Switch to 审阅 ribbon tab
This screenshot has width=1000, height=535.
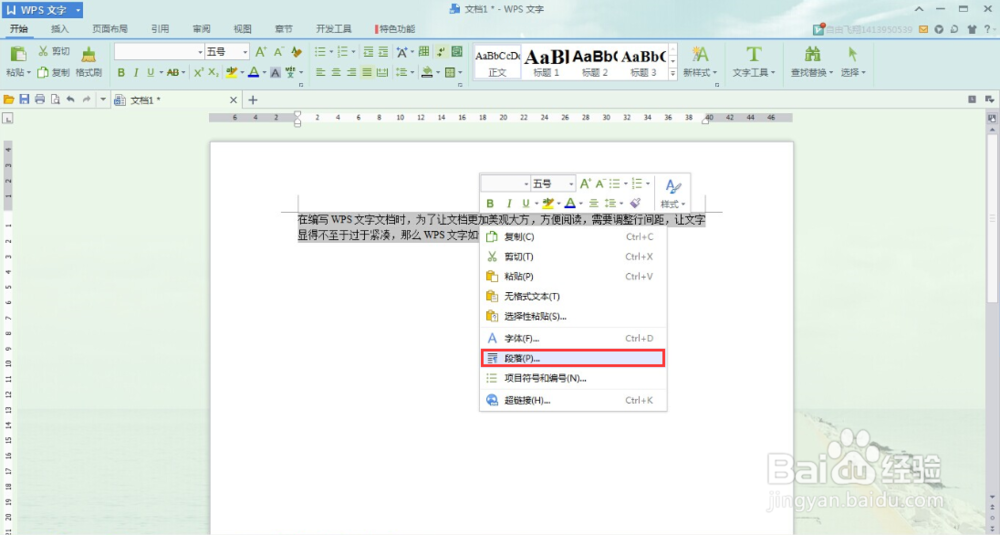[202, 29]
